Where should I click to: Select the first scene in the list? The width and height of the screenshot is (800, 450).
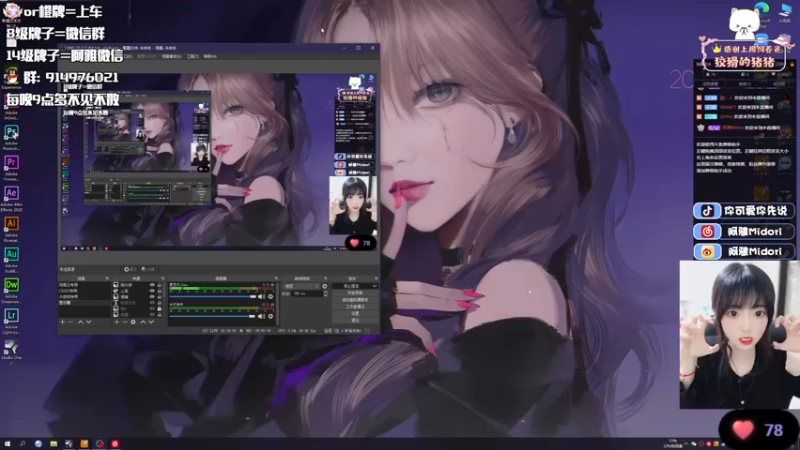coord(84,285)
